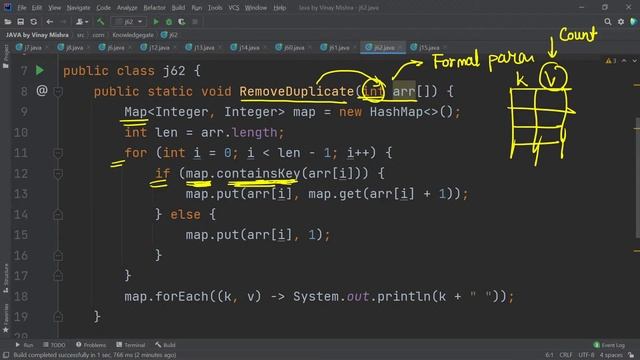Viewport: 640px width, 360px height.
Task: Click the UTF-8 encoding indicator
Action: click(586, 355)
